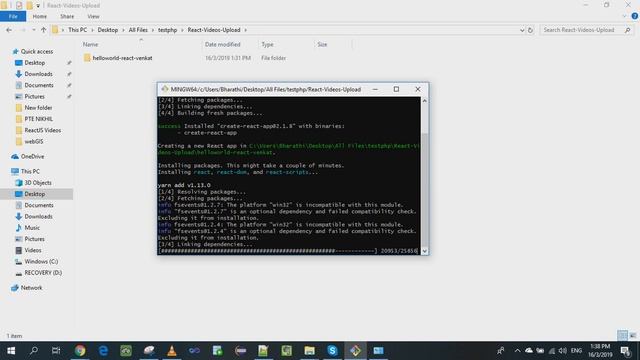Select the helloworld-react-venkat folder

coord(122,58)
